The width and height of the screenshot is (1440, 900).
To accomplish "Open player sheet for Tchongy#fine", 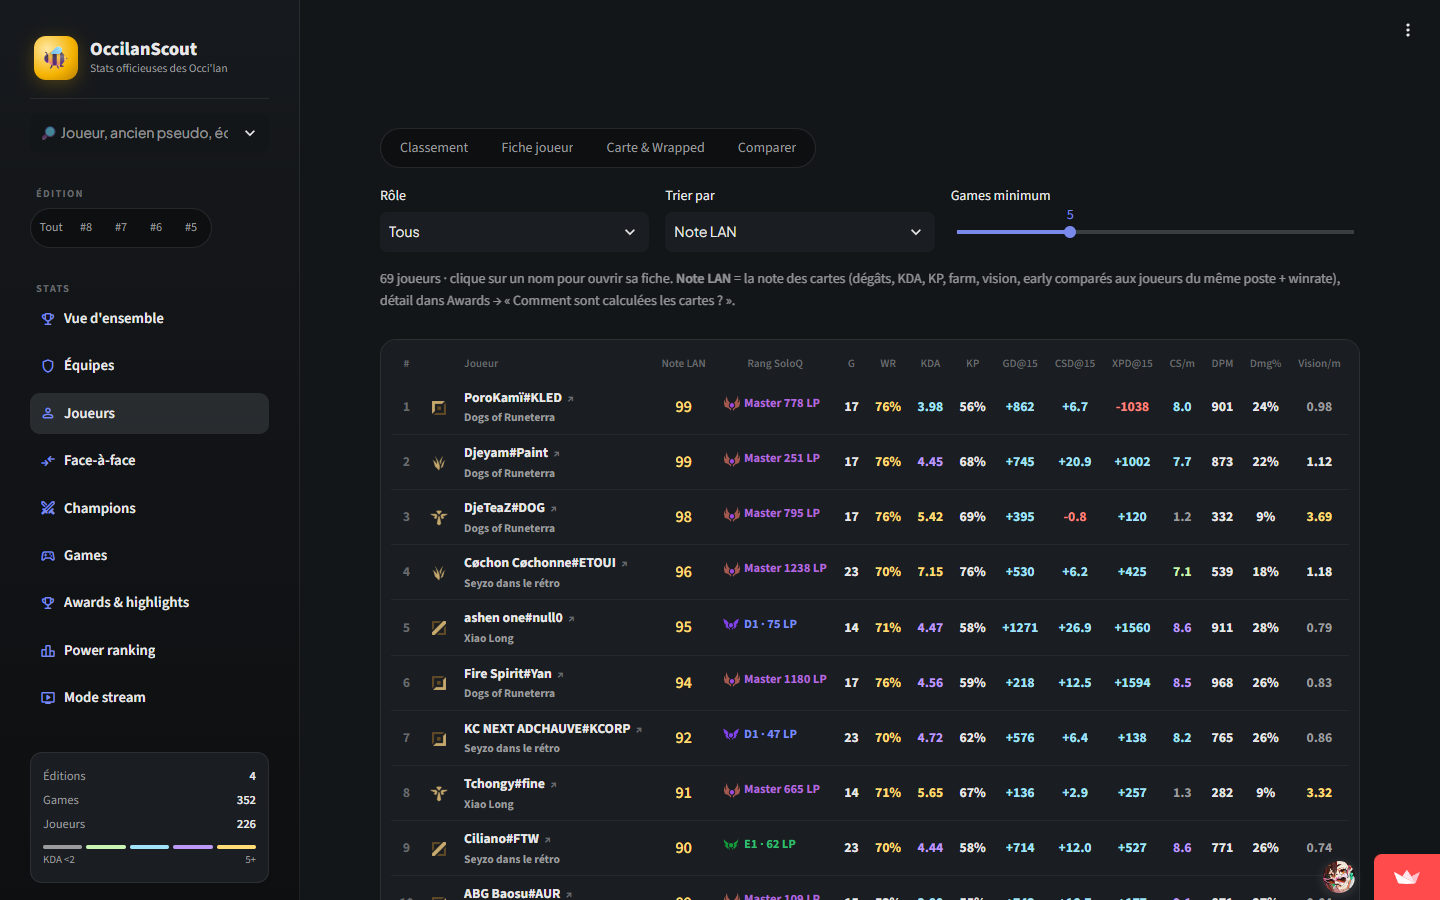I will coord(504,784).
